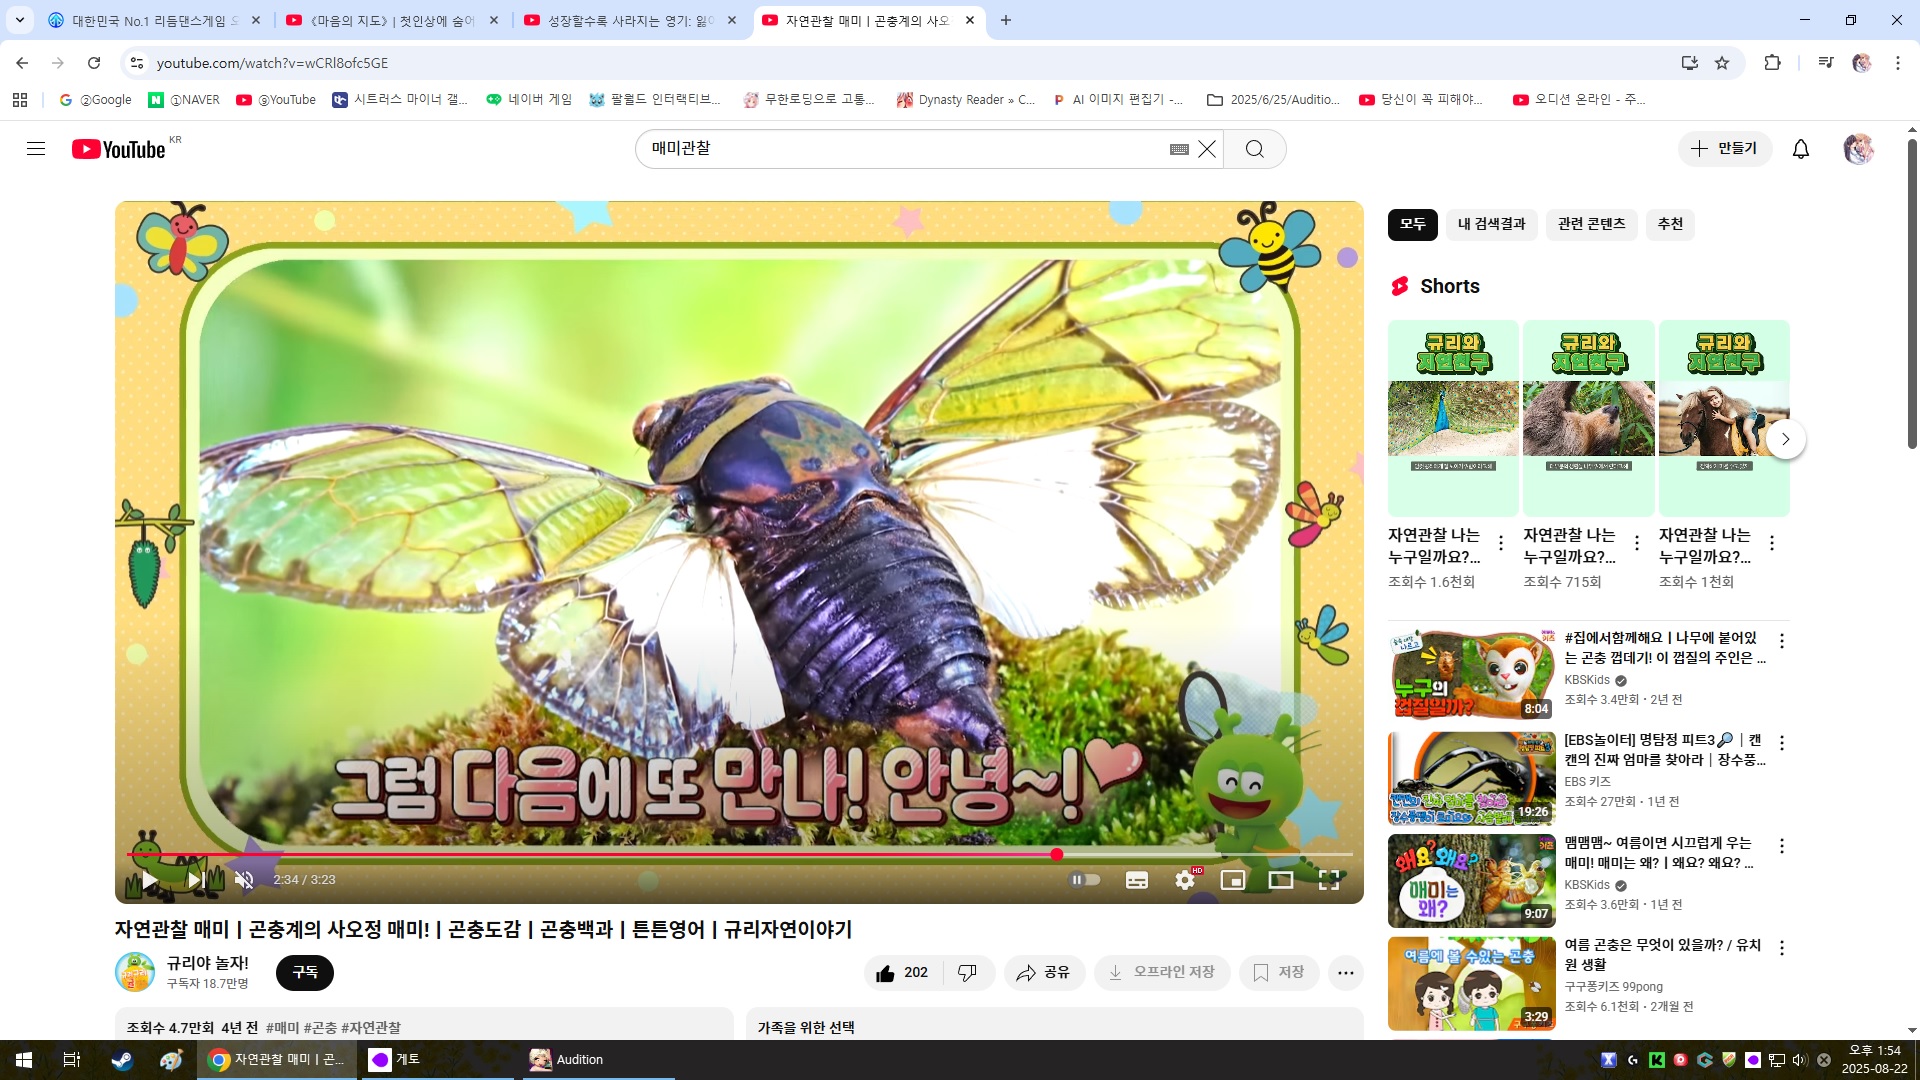Click voice search keyboard icon in search box

1179,149
